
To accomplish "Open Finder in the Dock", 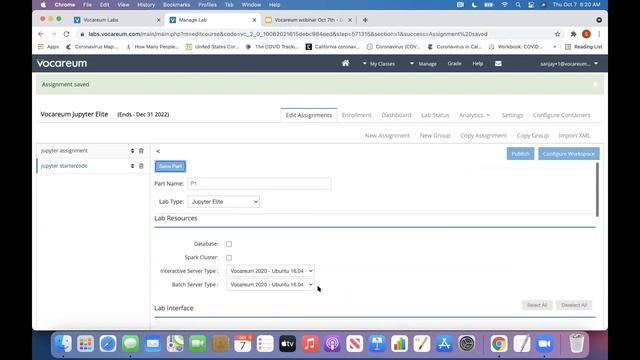I will pyautogui.click(x=63, y=344).
